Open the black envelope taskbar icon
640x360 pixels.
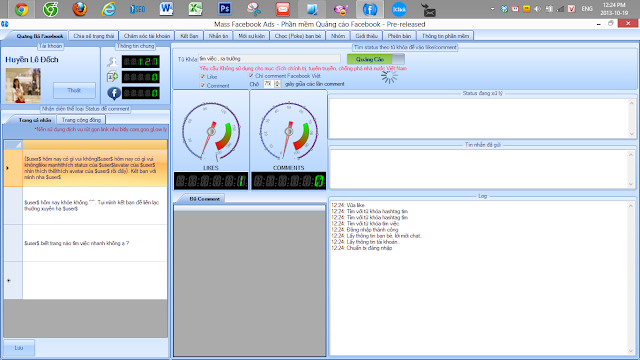428,10
